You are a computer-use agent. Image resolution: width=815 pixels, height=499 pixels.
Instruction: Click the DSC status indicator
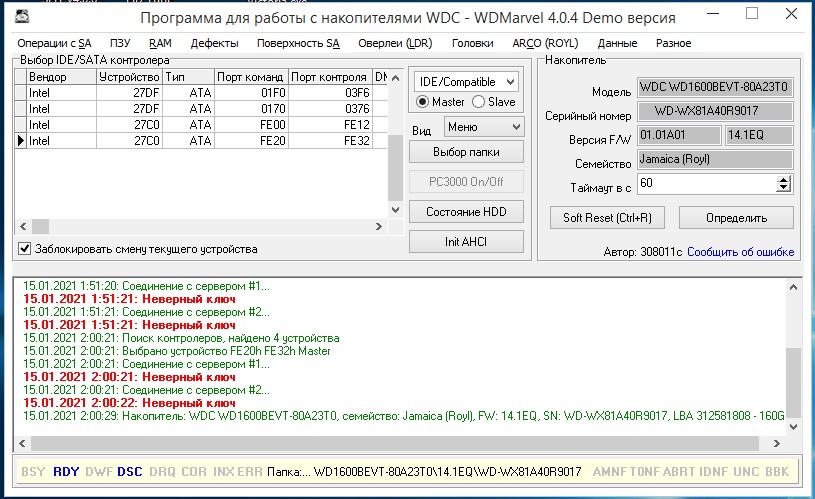pyautogui.click(x=129, y=471)
